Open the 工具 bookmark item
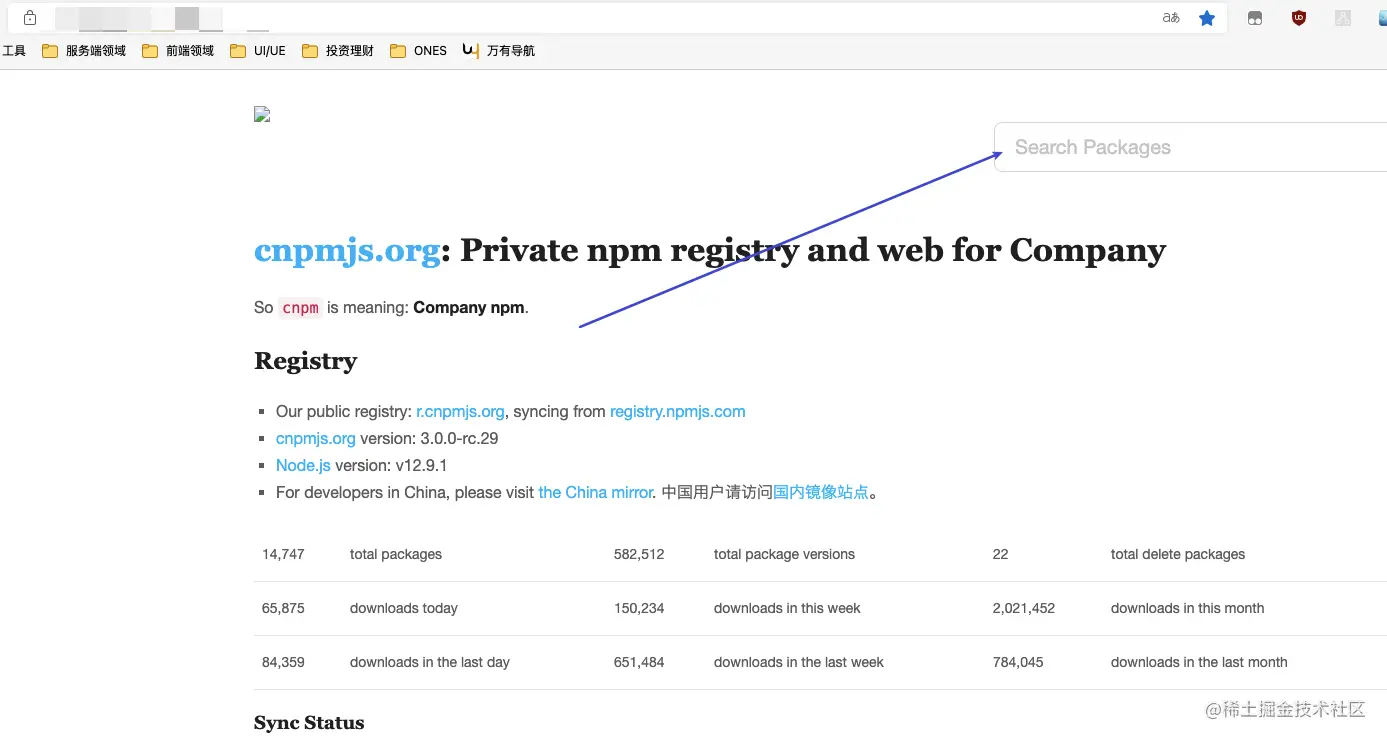Viewport: 1387px width, 741px height. [x=13, y=51]
